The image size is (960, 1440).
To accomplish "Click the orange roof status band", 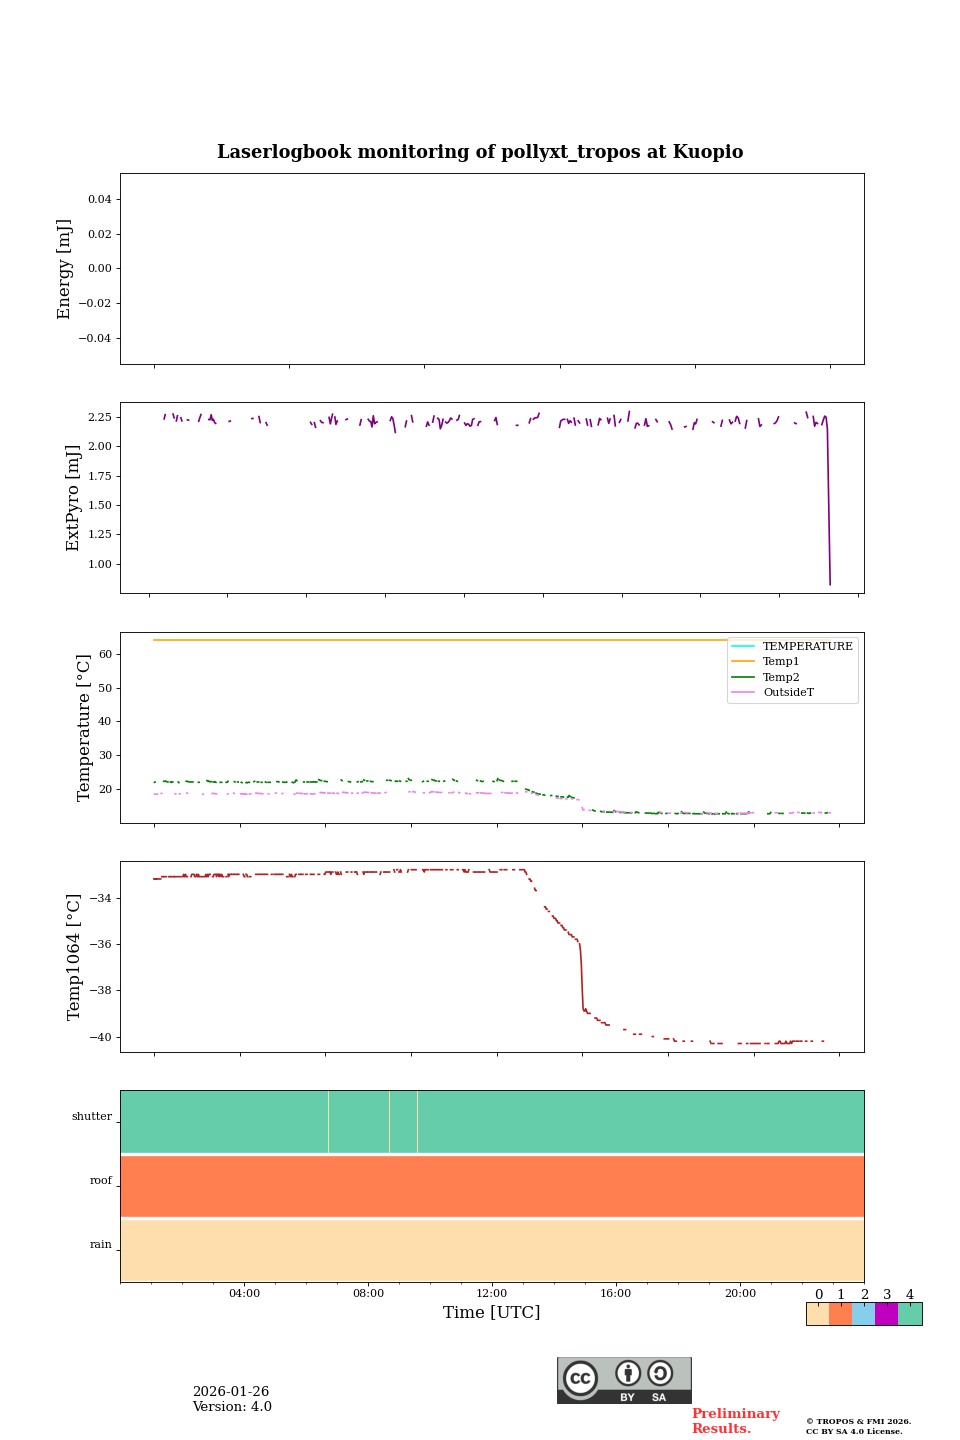I will (x=492, y=1186).
